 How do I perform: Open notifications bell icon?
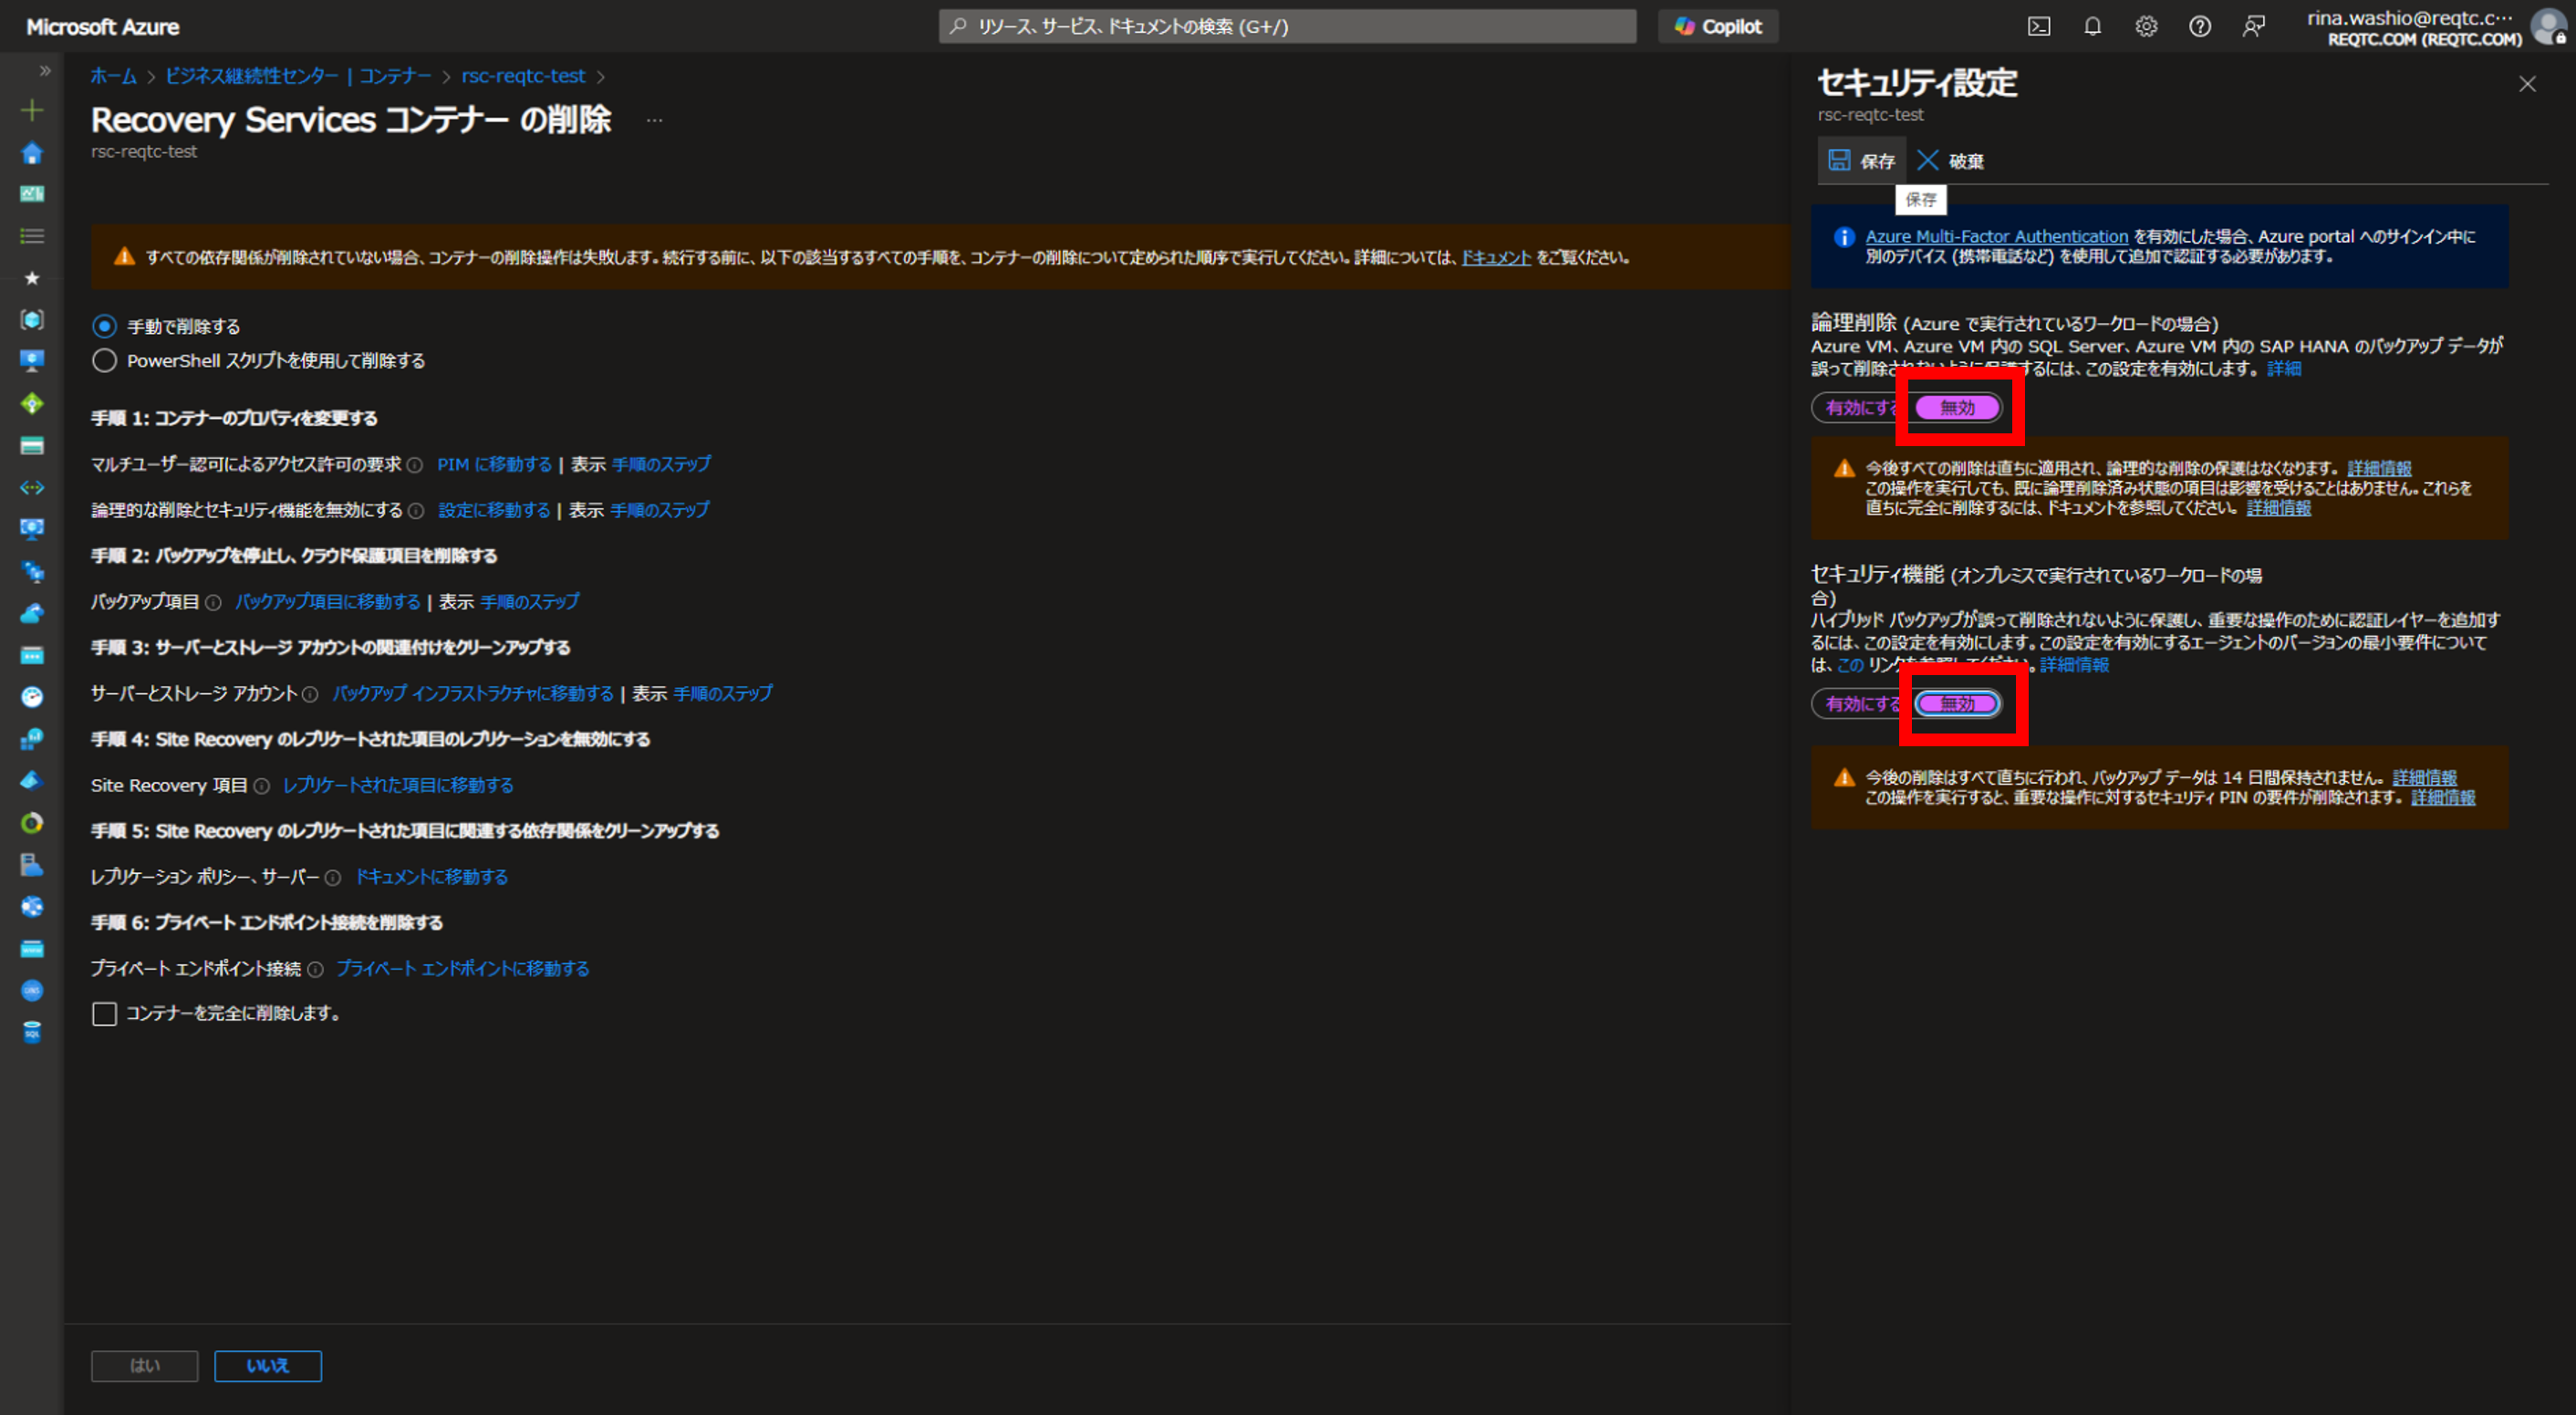point(2092,27)
